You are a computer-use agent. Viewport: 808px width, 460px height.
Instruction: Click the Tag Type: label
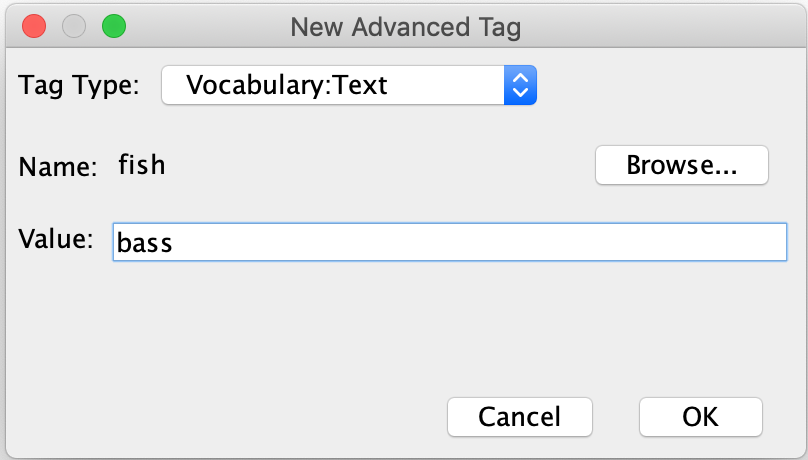coord(80,86)
